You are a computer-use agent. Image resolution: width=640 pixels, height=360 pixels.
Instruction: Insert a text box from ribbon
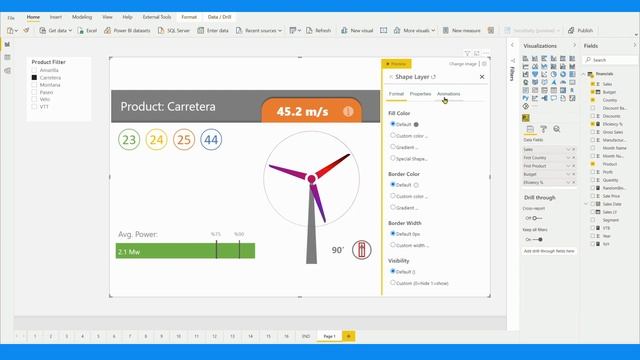point(383,31)
